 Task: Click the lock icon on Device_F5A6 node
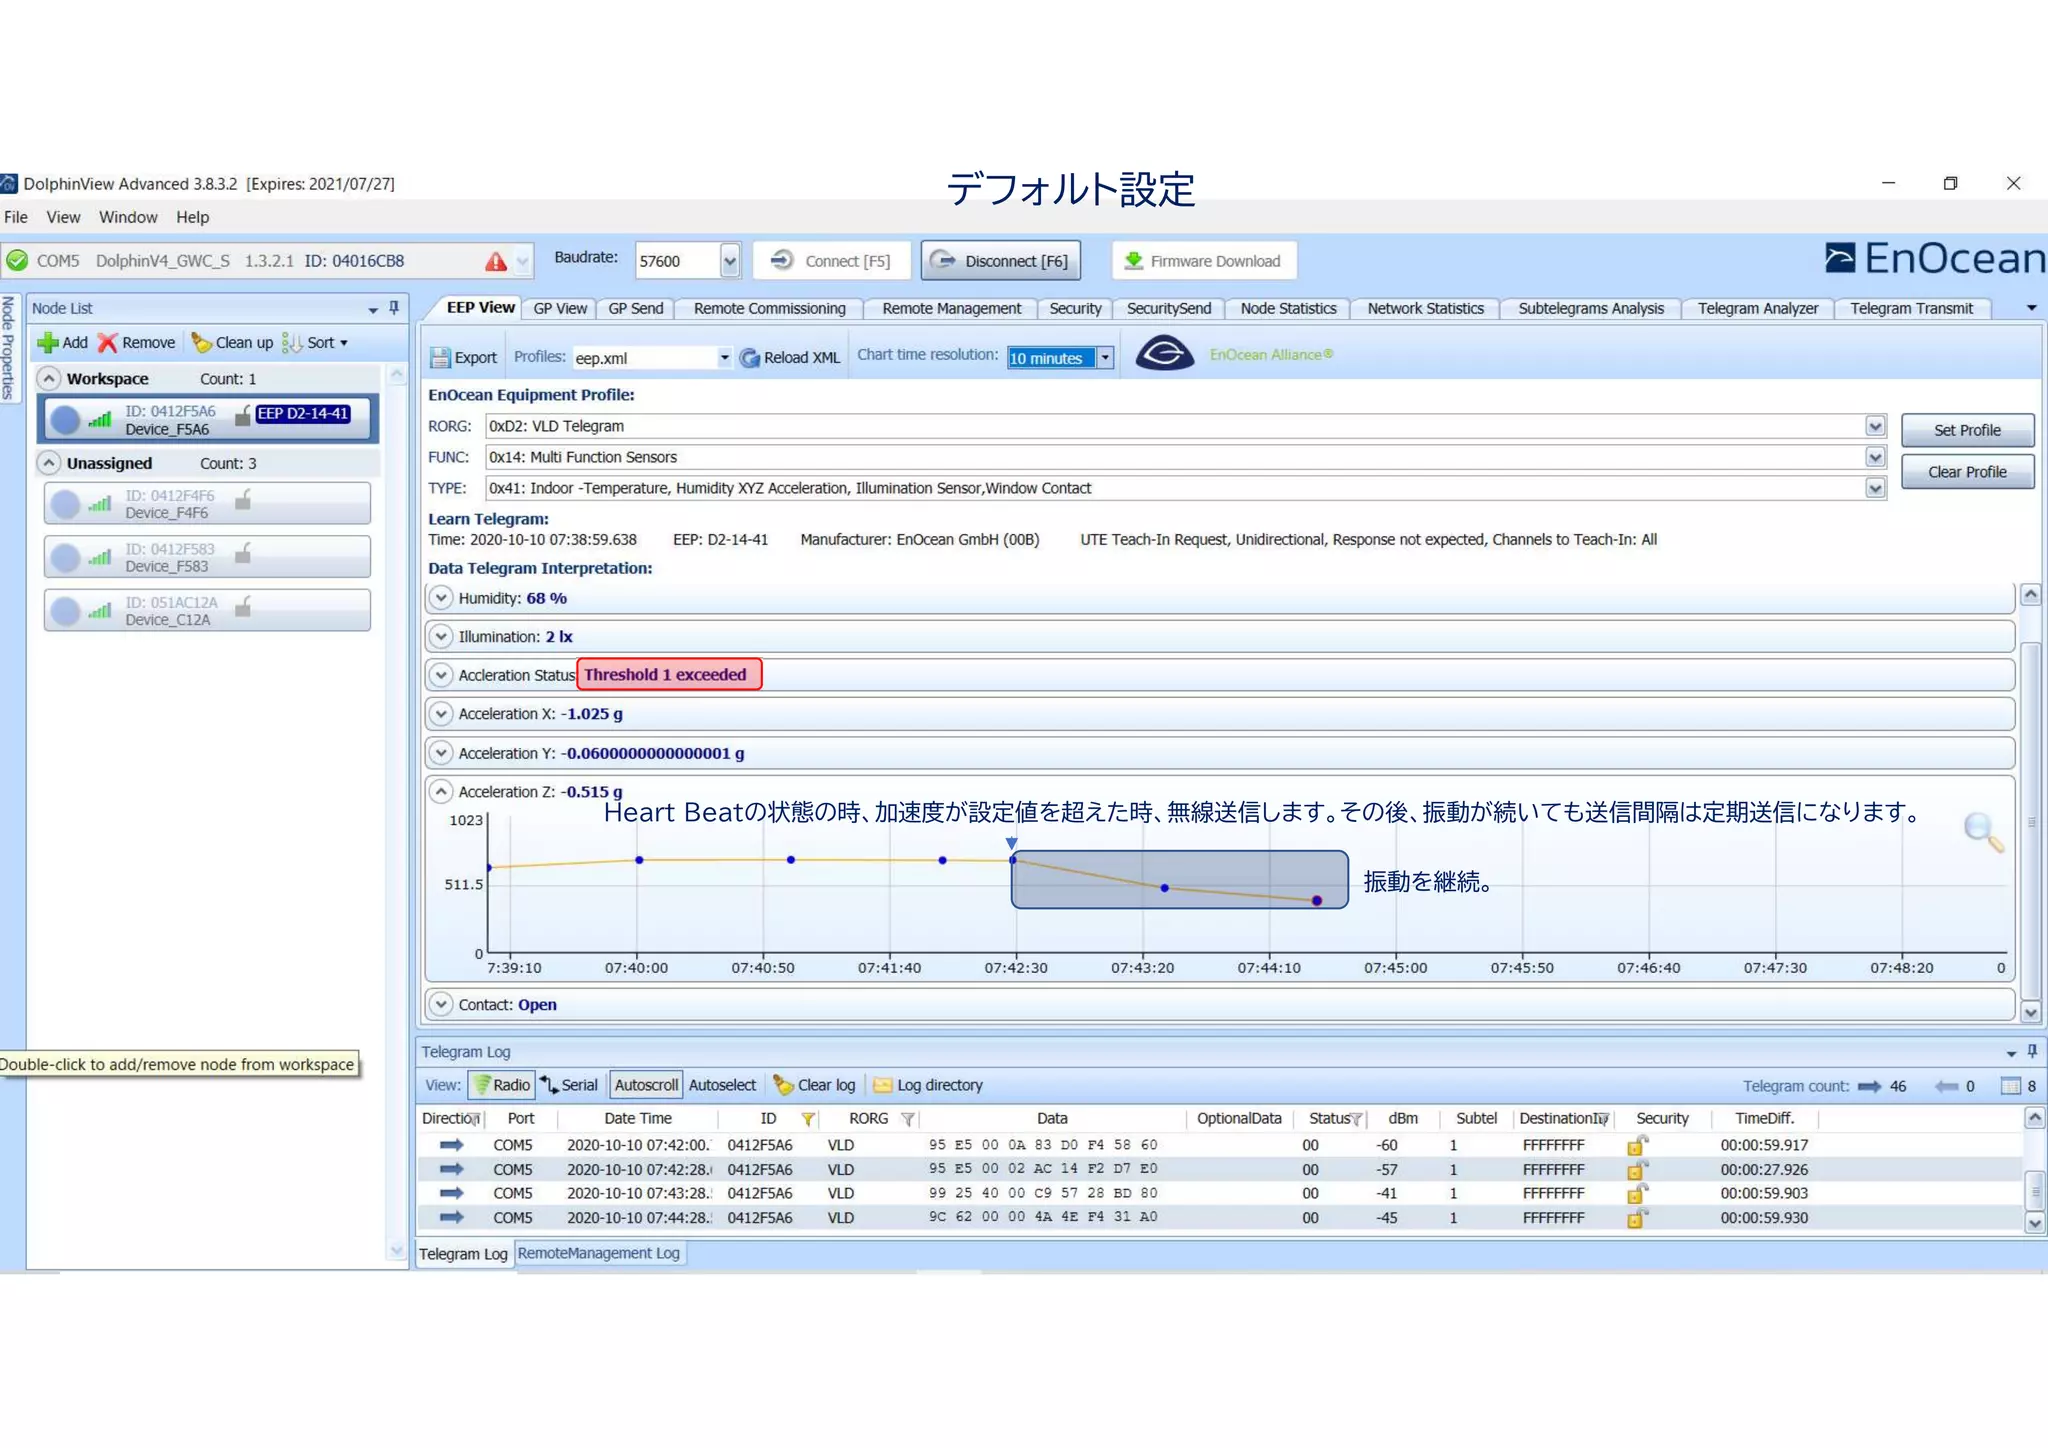pyautogui.click(x=243, y=415)
